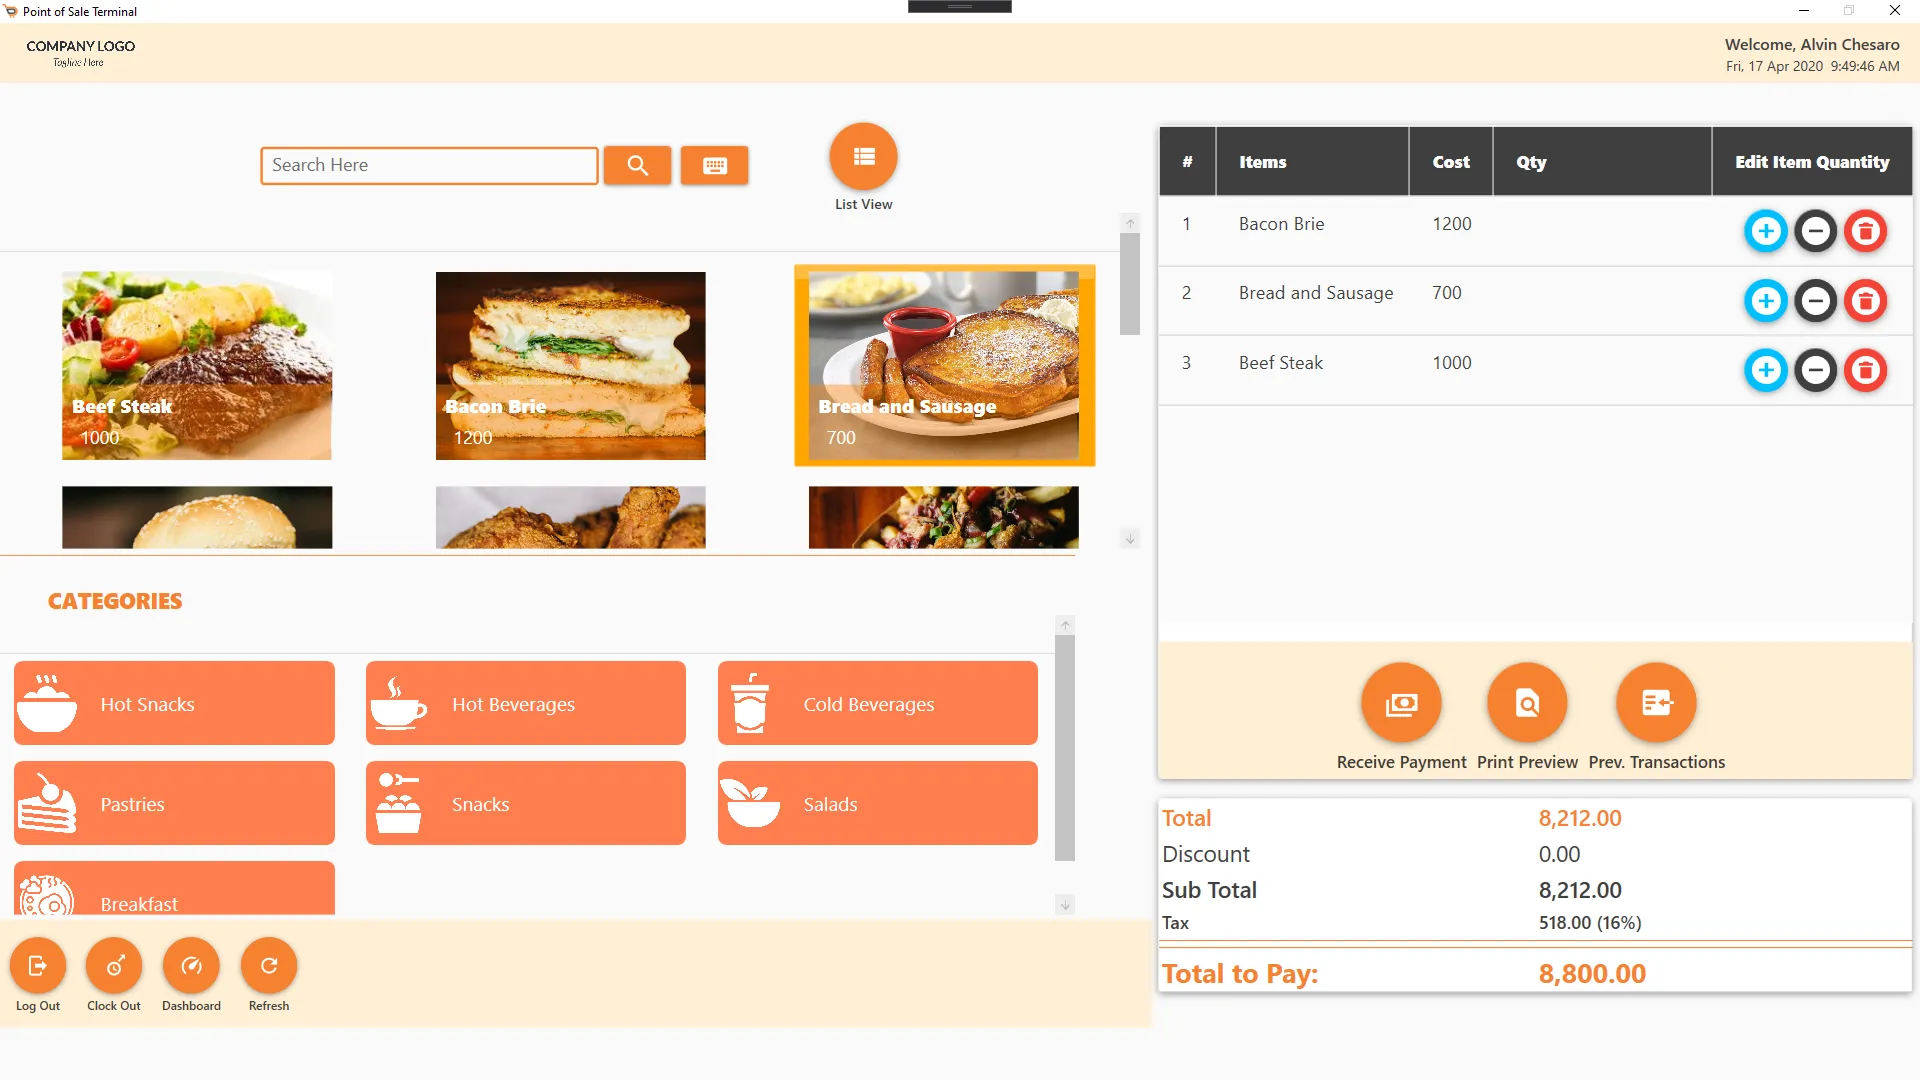The image size is (1920, 1080).
Task: Open the Pastries category
Action: (x=174, y=804)
